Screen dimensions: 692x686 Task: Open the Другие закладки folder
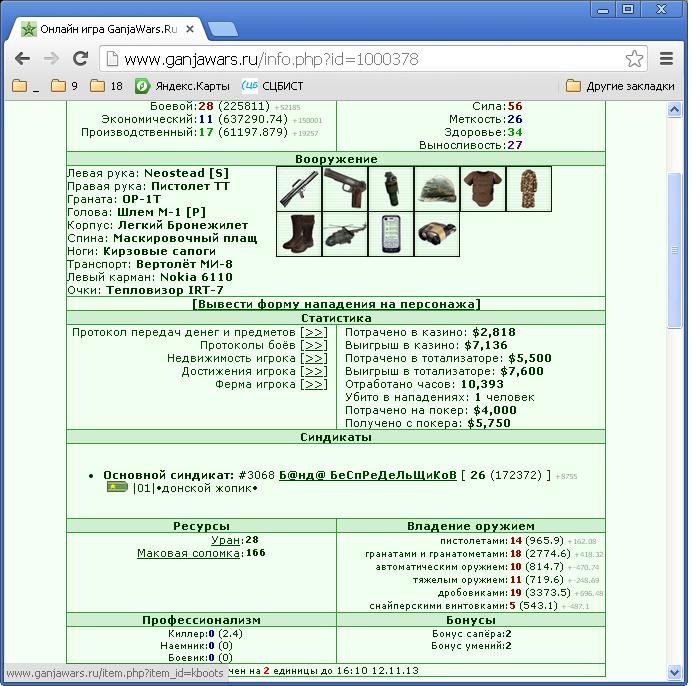click(620, 86)
